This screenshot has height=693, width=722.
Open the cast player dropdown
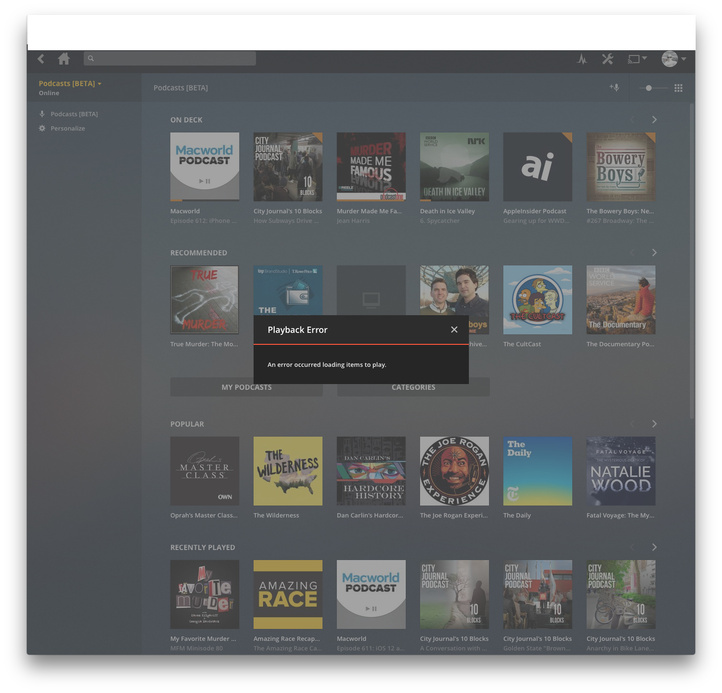click(x=637, y=59)
